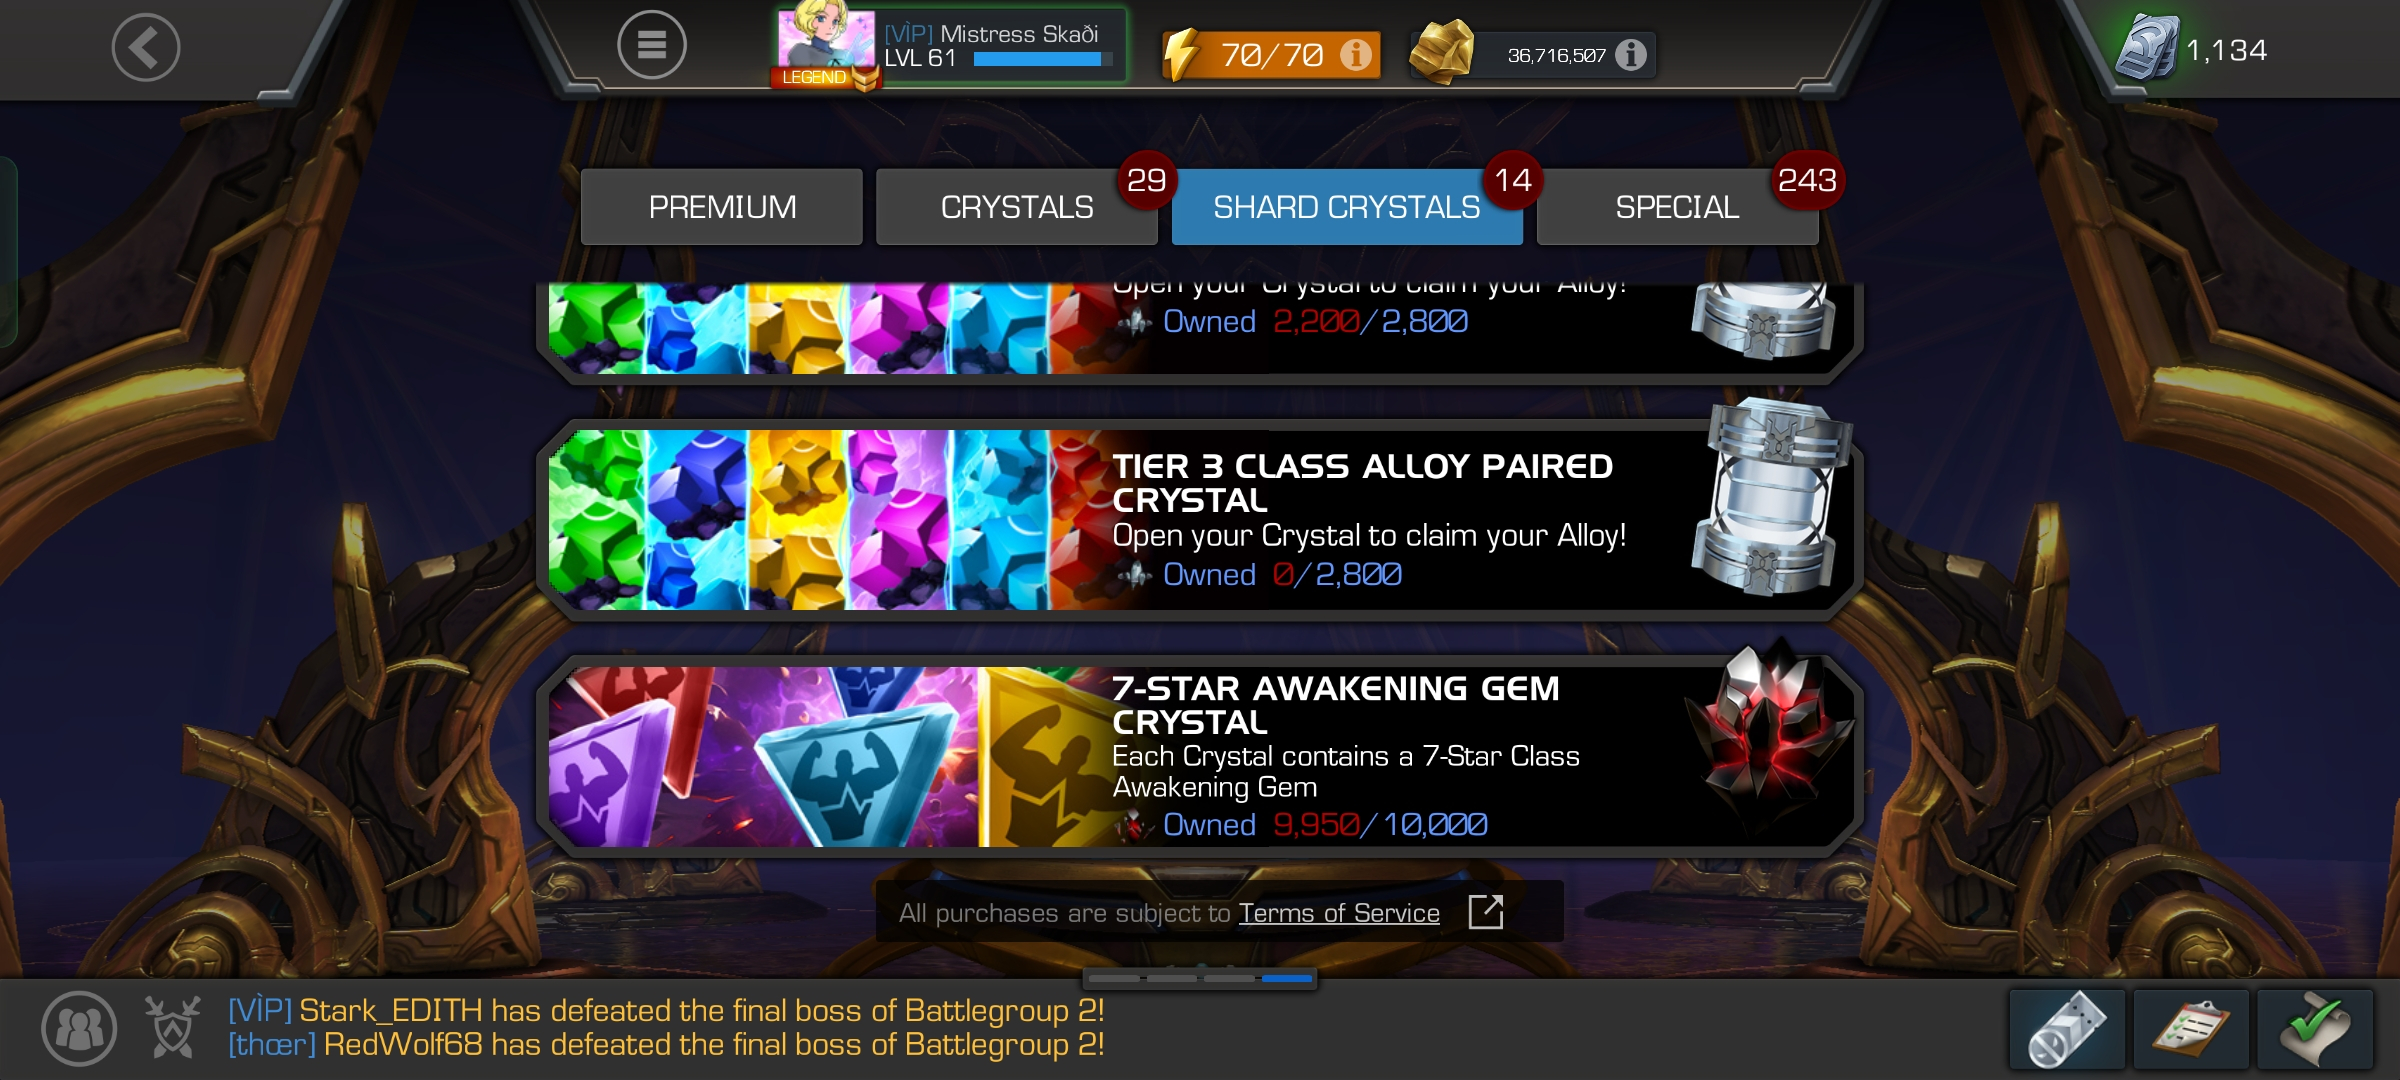Switch to the PREMIUM tab
The height and width of the screenshot is (1080, 2400).
[x=722, y=207]
